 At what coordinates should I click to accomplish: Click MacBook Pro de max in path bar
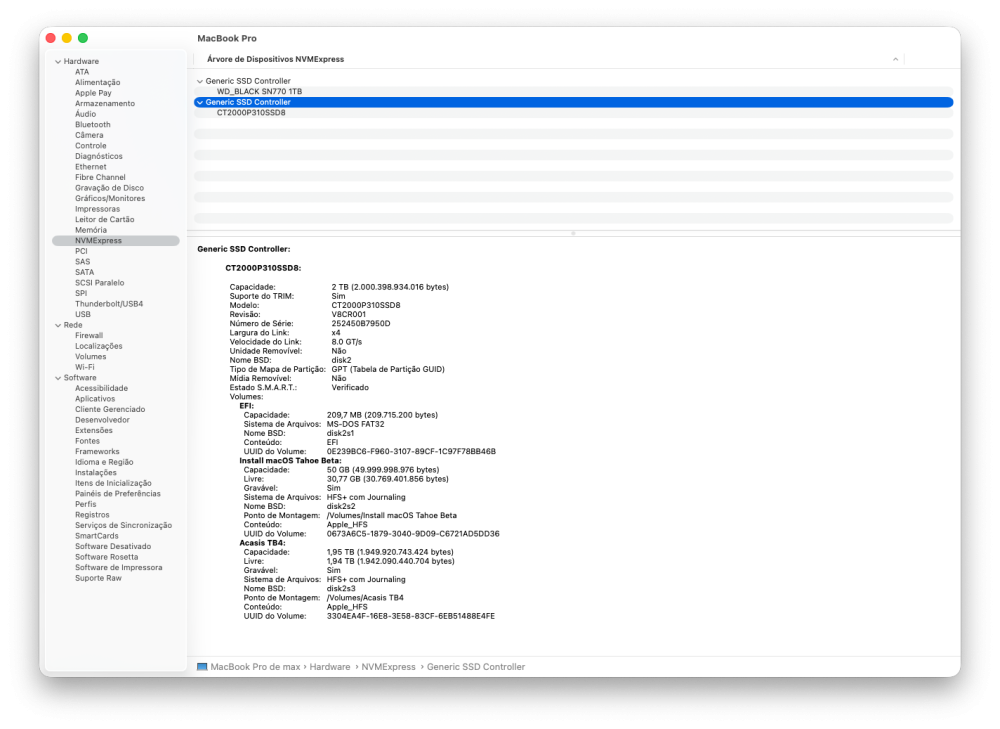click(x=255, y=666)
